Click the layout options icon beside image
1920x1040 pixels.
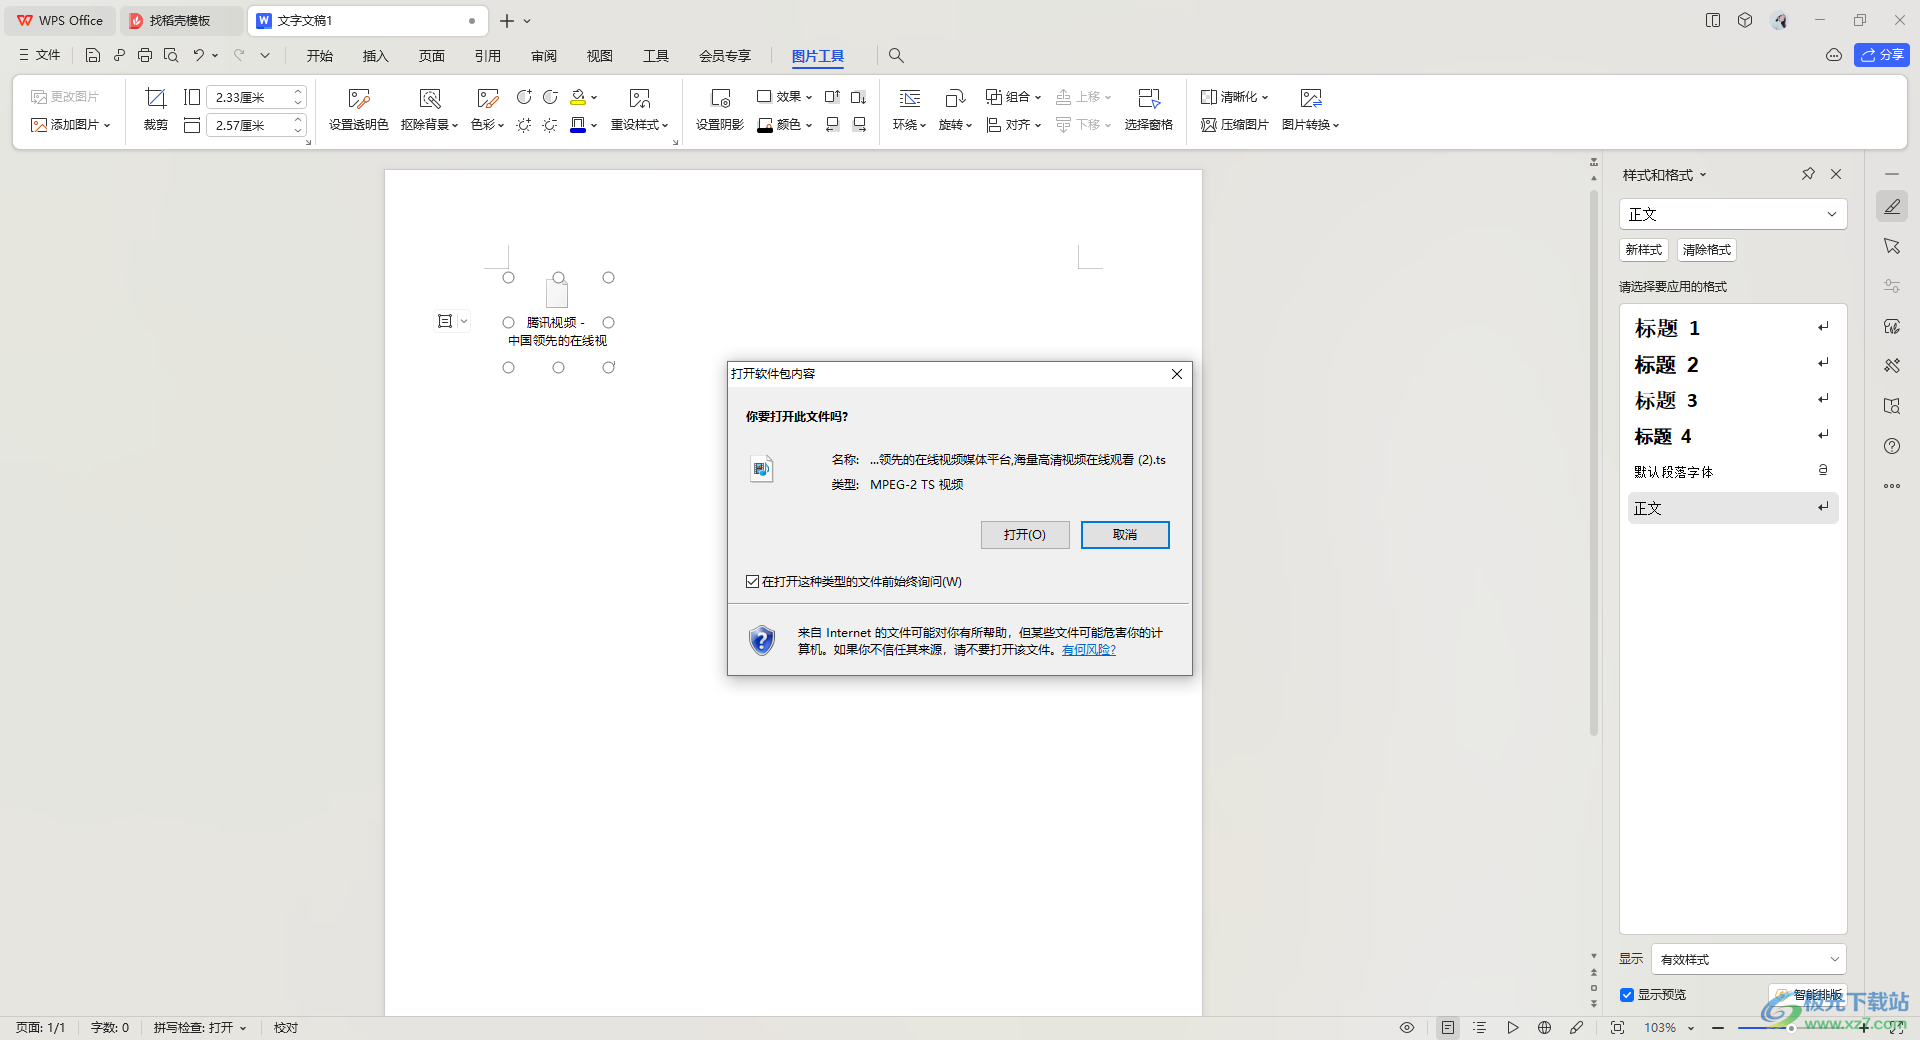click(x=445, y=321)
